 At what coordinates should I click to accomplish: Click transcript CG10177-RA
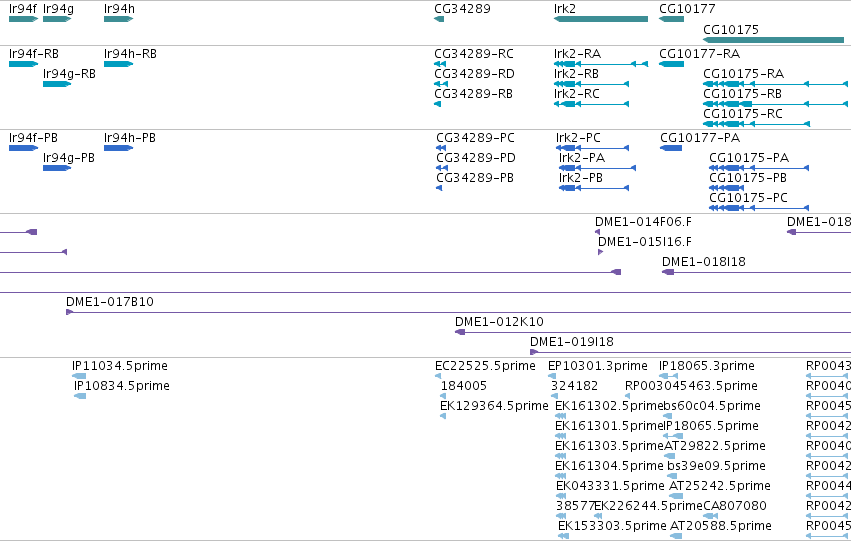coord(671,64)
